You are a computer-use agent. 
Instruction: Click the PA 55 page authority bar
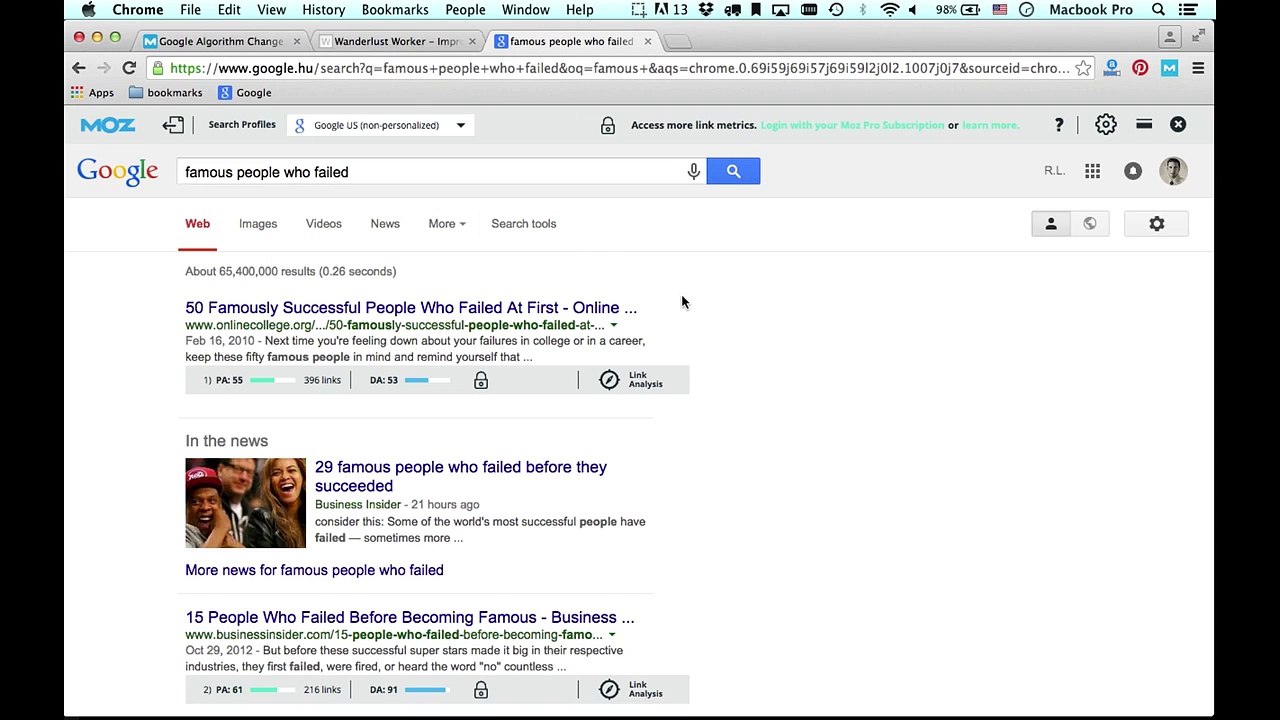pyautogui.click(x=273, y=380)
